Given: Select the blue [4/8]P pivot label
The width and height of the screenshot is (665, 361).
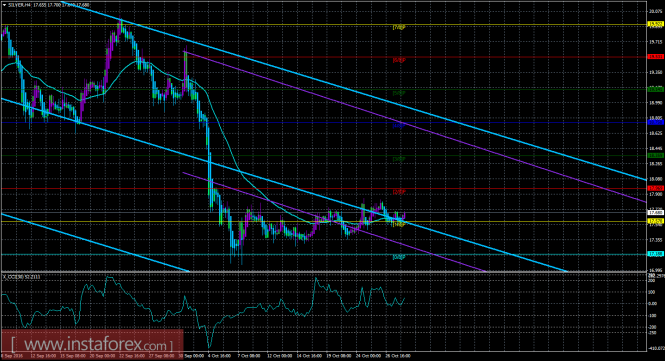Looking at the screenshot, I should [399, 126].
